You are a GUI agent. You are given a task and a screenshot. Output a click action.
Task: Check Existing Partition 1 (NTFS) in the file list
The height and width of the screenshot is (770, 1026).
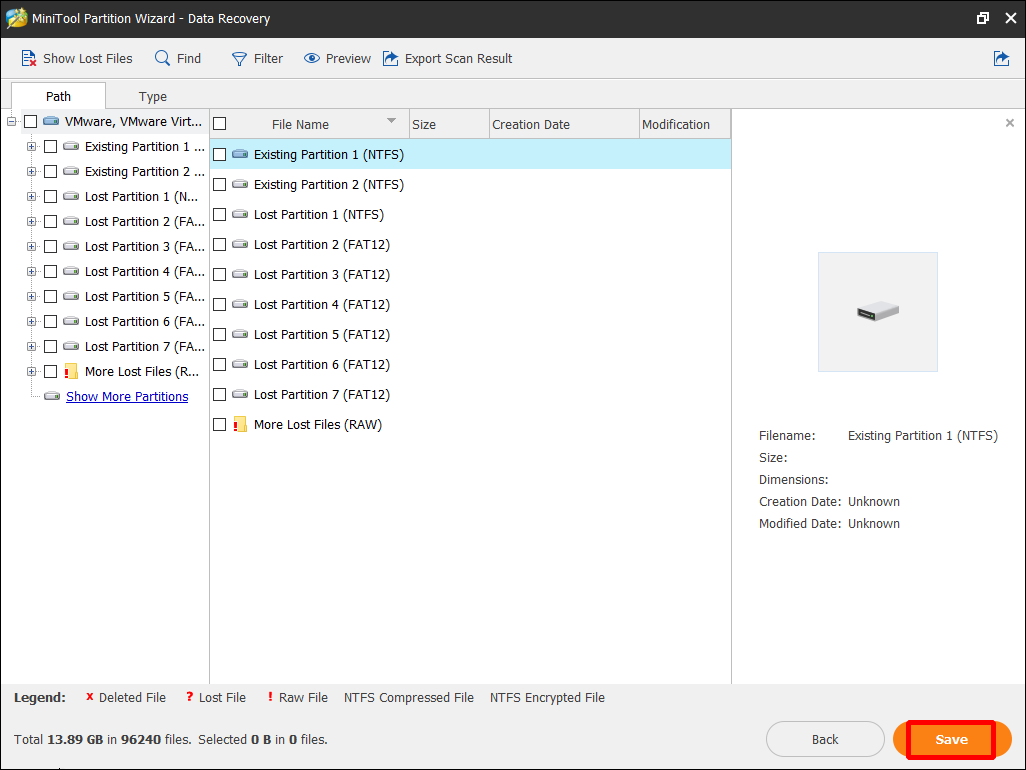pyautogui.click(x=220, y=154)
